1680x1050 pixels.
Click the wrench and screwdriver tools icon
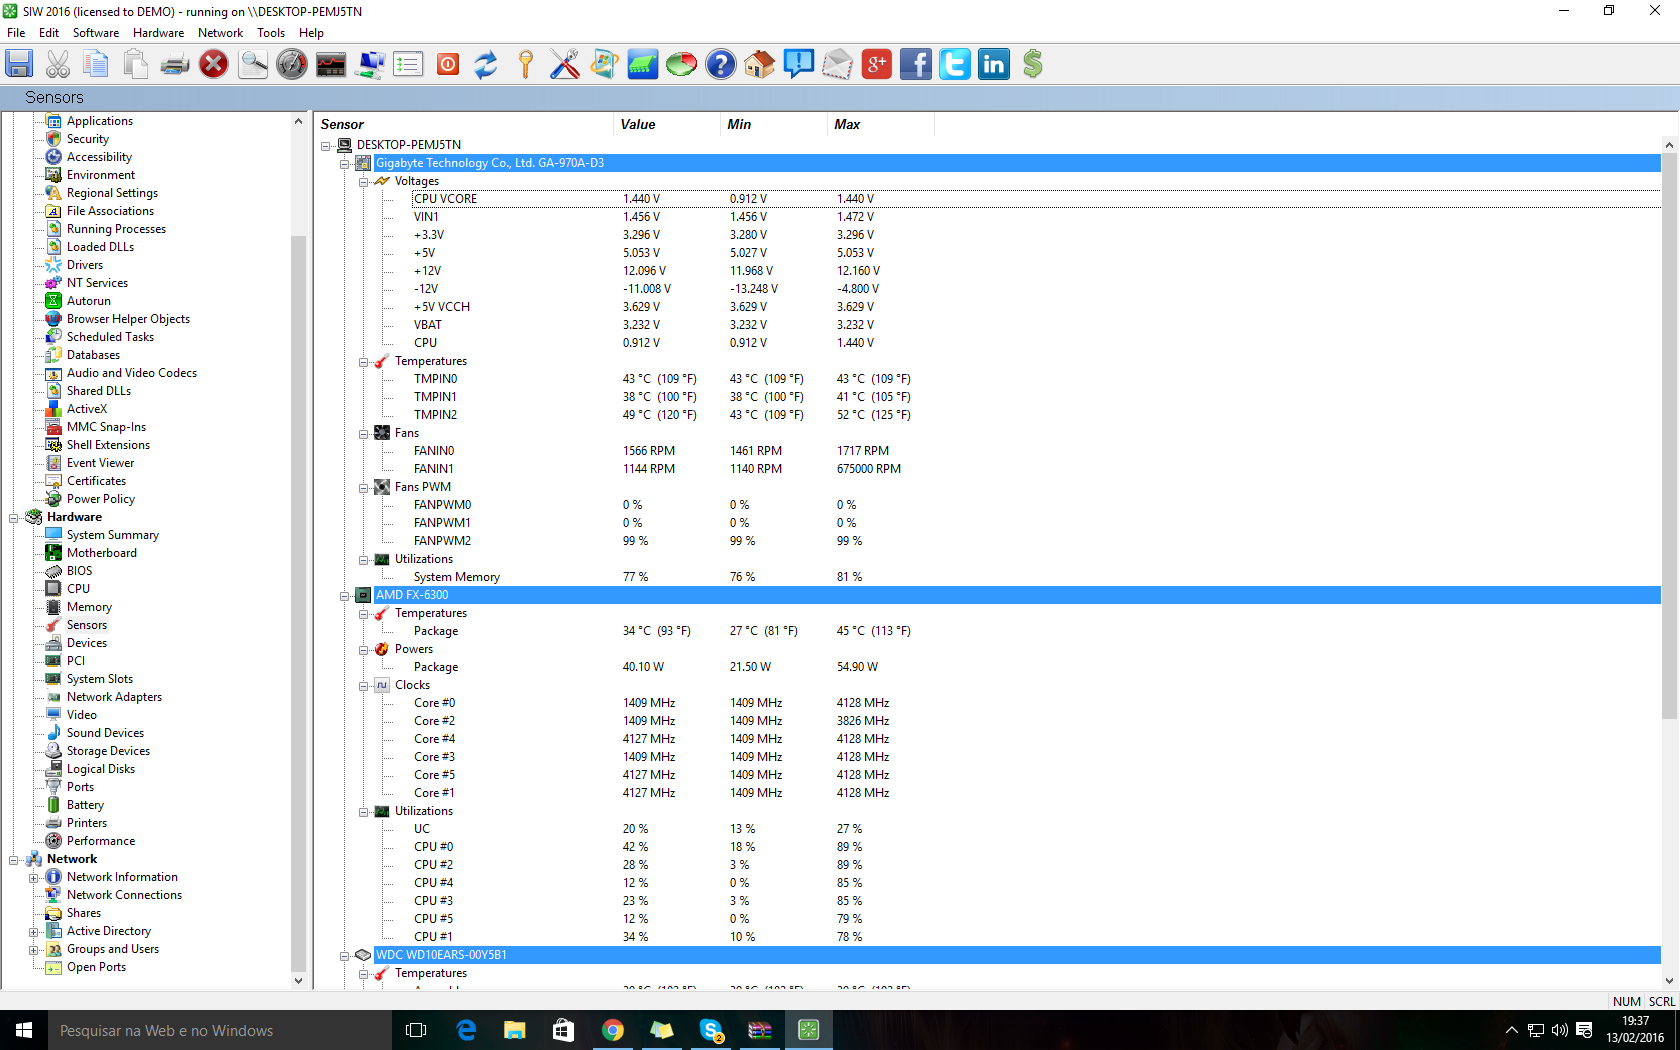tap(565, 64)
